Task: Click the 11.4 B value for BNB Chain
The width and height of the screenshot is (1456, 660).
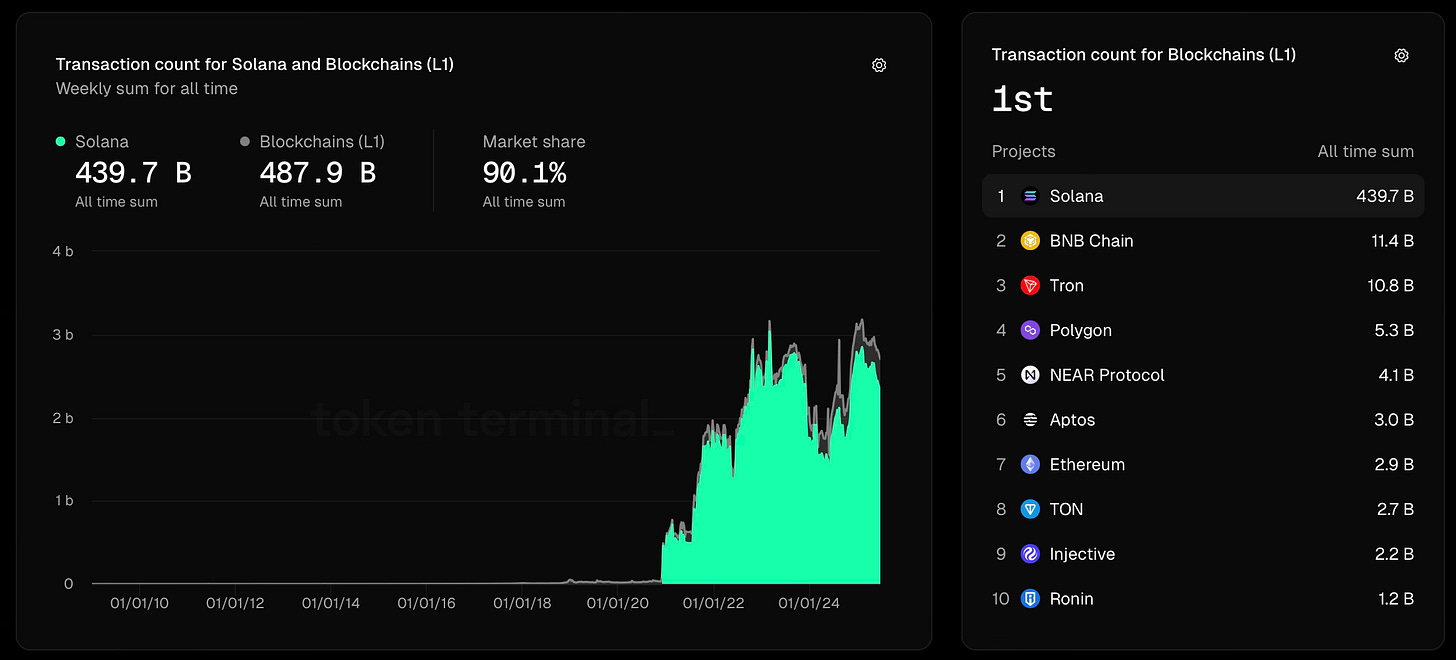Action: tap(1392, 241)
